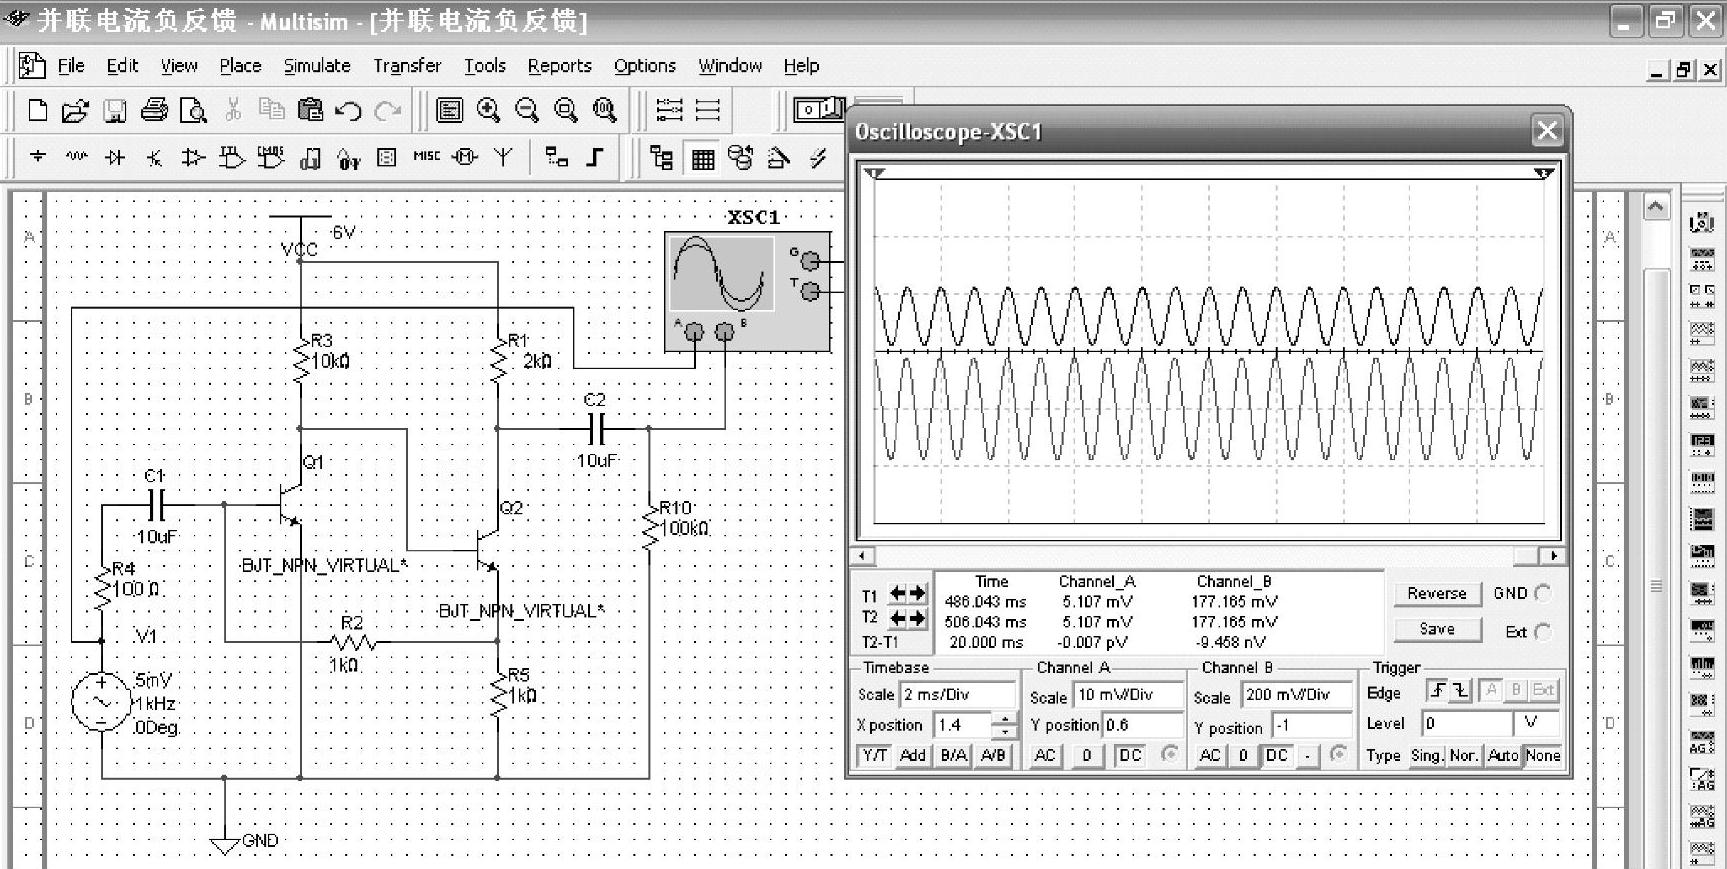1727x869 pixels.
Task: Click the Zoom In magnifier icon
Action: [x=488, y=110]
